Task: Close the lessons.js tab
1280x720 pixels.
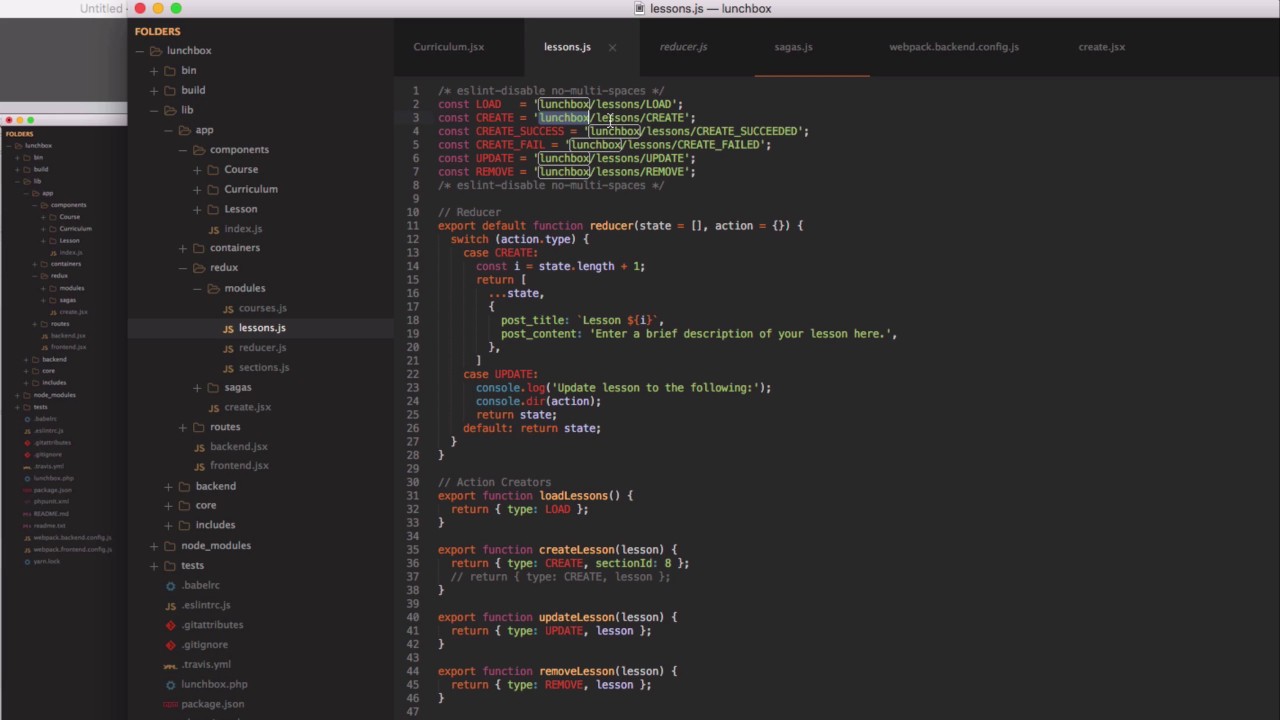Action: click(612, 47)
